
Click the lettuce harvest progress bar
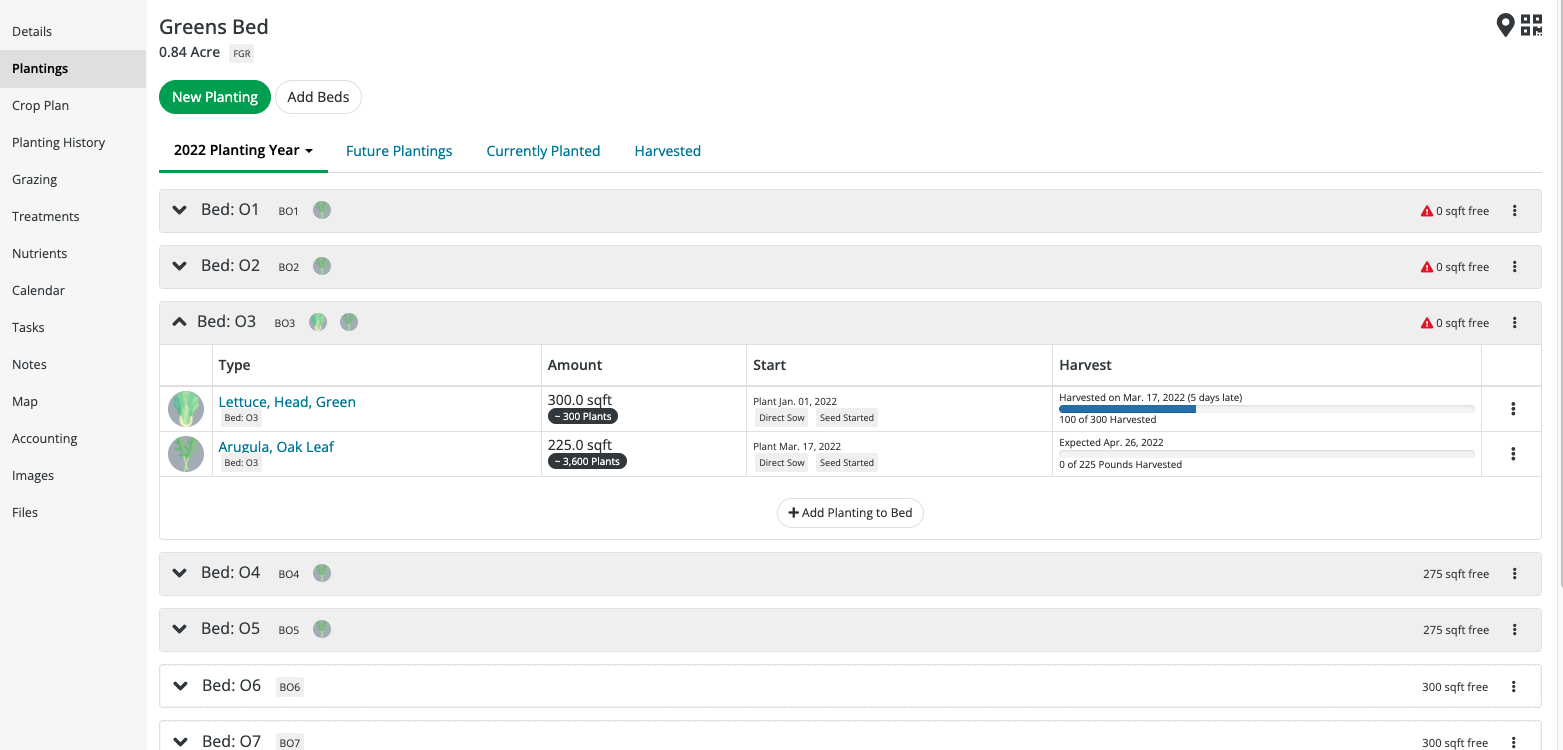point(1267,409)
